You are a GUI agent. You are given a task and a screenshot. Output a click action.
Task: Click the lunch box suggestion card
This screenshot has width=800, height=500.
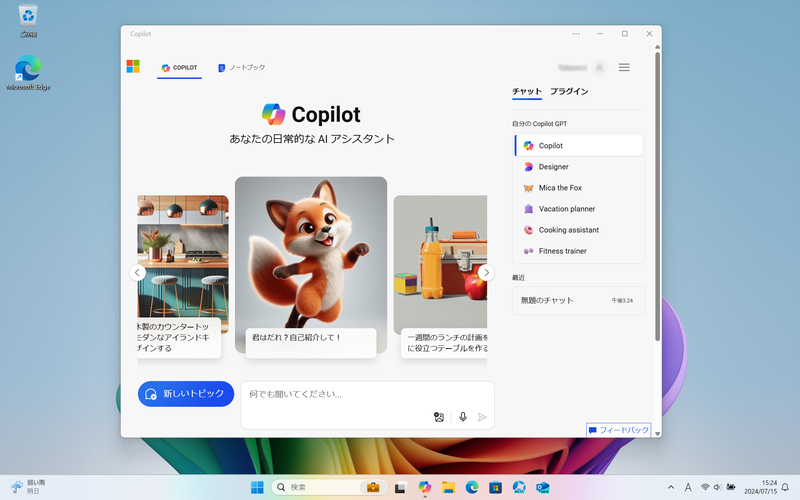(x=440, y=264)
